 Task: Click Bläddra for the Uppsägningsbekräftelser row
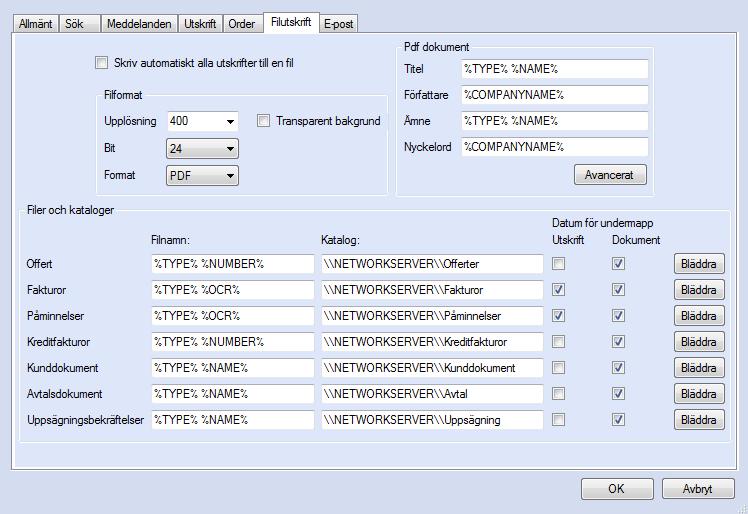699,420
